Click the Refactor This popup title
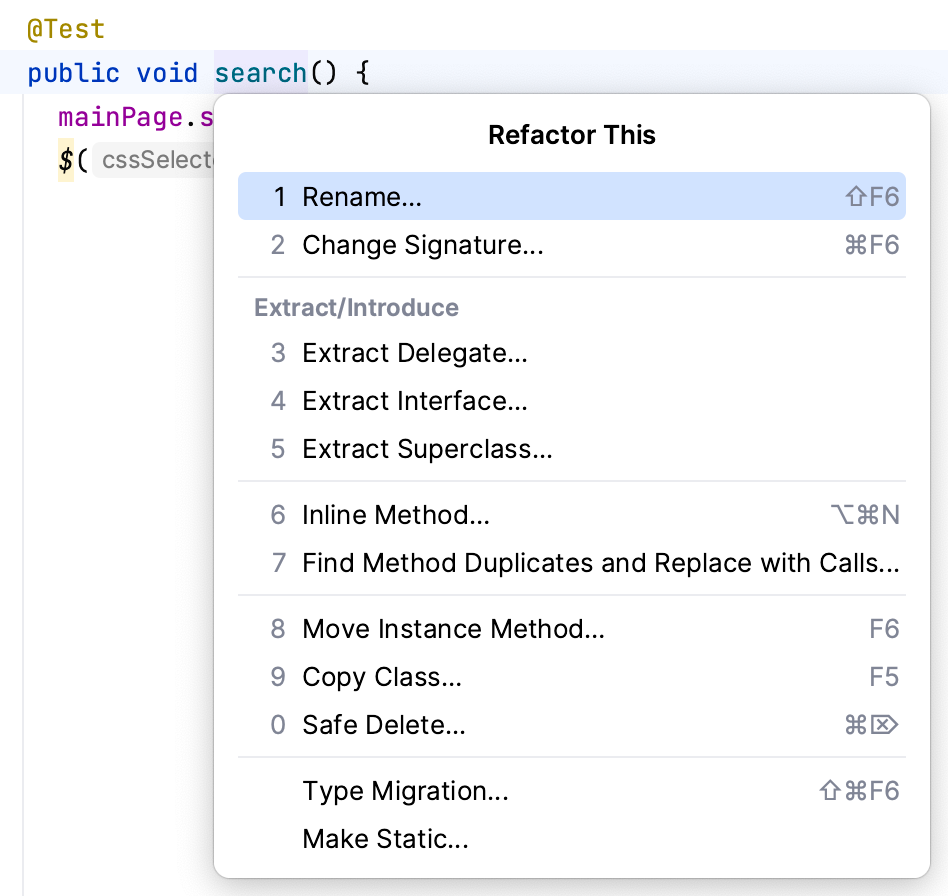This screenshot has height=896, width=948. (572, 135)
